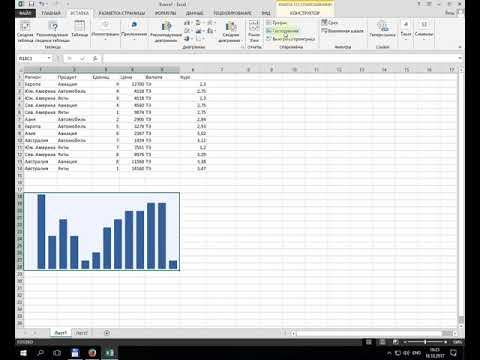The image size is (480, 360).
Task: Click inside the Name Box field
Action: [32, 58]
